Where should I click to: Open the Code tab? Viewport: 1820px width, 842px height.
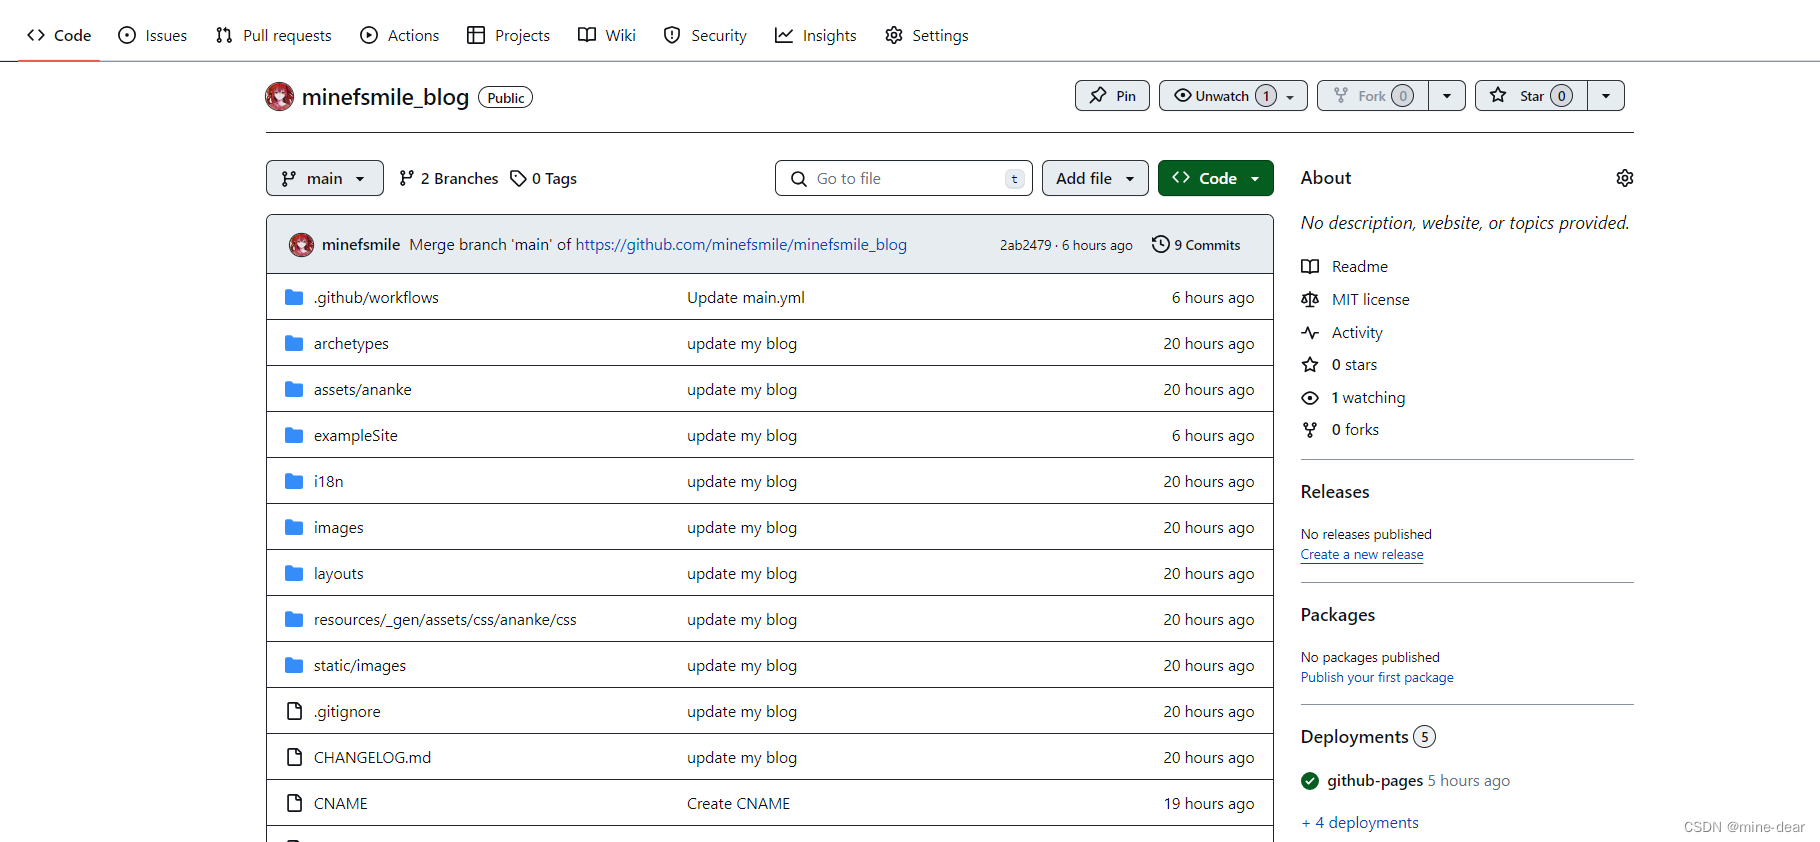[59, 35]
